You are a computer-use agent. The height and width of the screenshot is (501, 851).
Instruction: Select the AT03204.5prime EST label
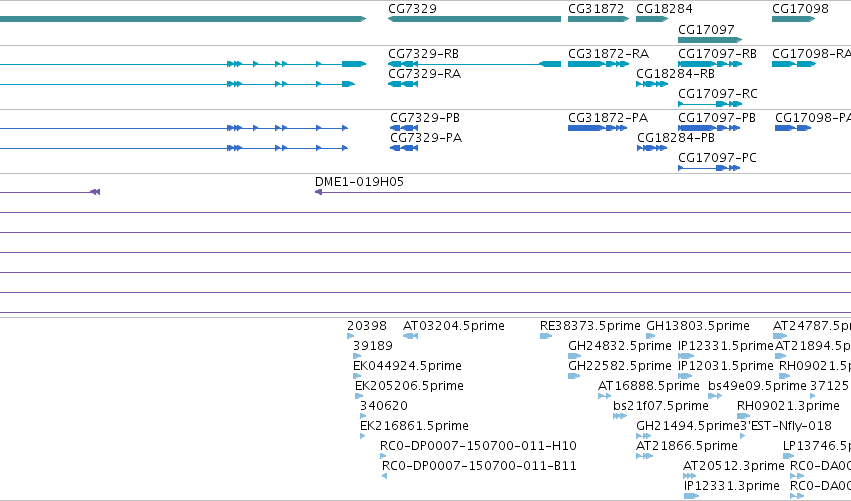(x=454, y=326)
